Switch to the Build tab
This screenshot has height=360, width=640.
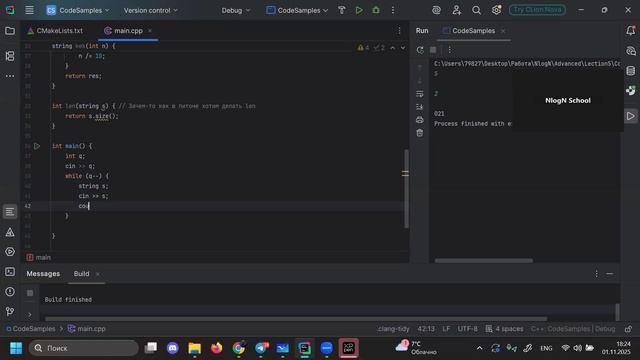click(81, 273)
